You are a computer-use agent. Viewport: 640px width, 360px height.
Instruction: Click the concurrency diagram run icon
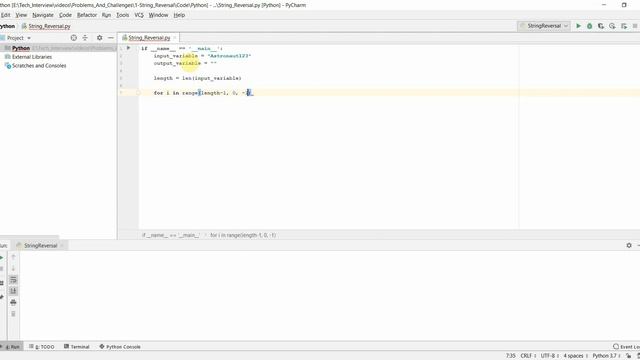pos(624,26)
